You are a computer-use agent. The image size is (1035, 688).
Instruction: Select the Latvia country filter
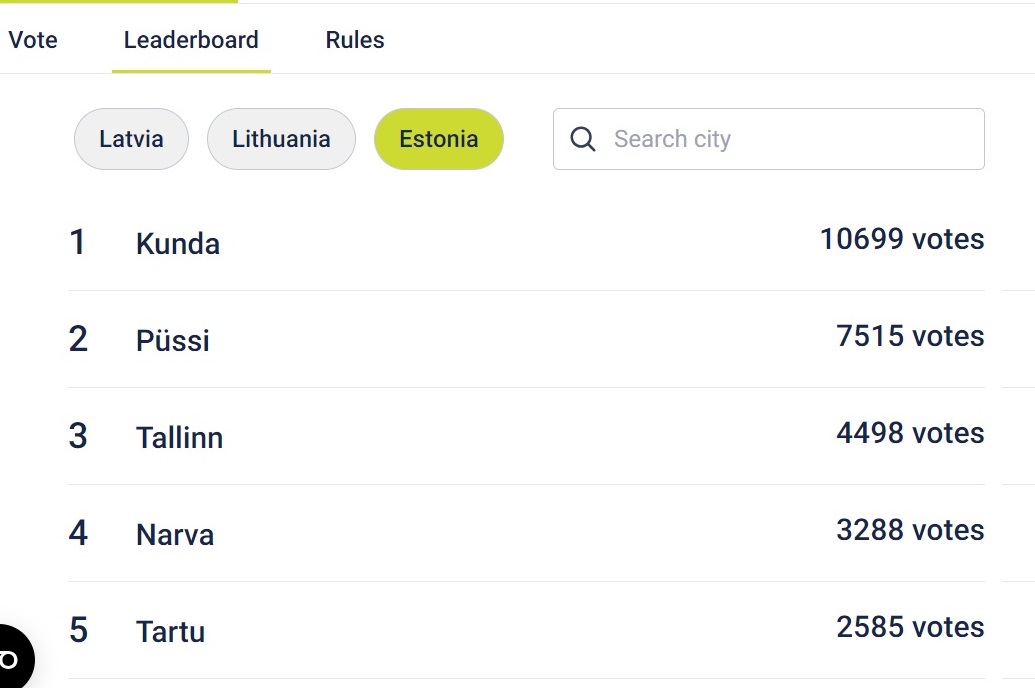pyautogui.click(x=131, y=139)
